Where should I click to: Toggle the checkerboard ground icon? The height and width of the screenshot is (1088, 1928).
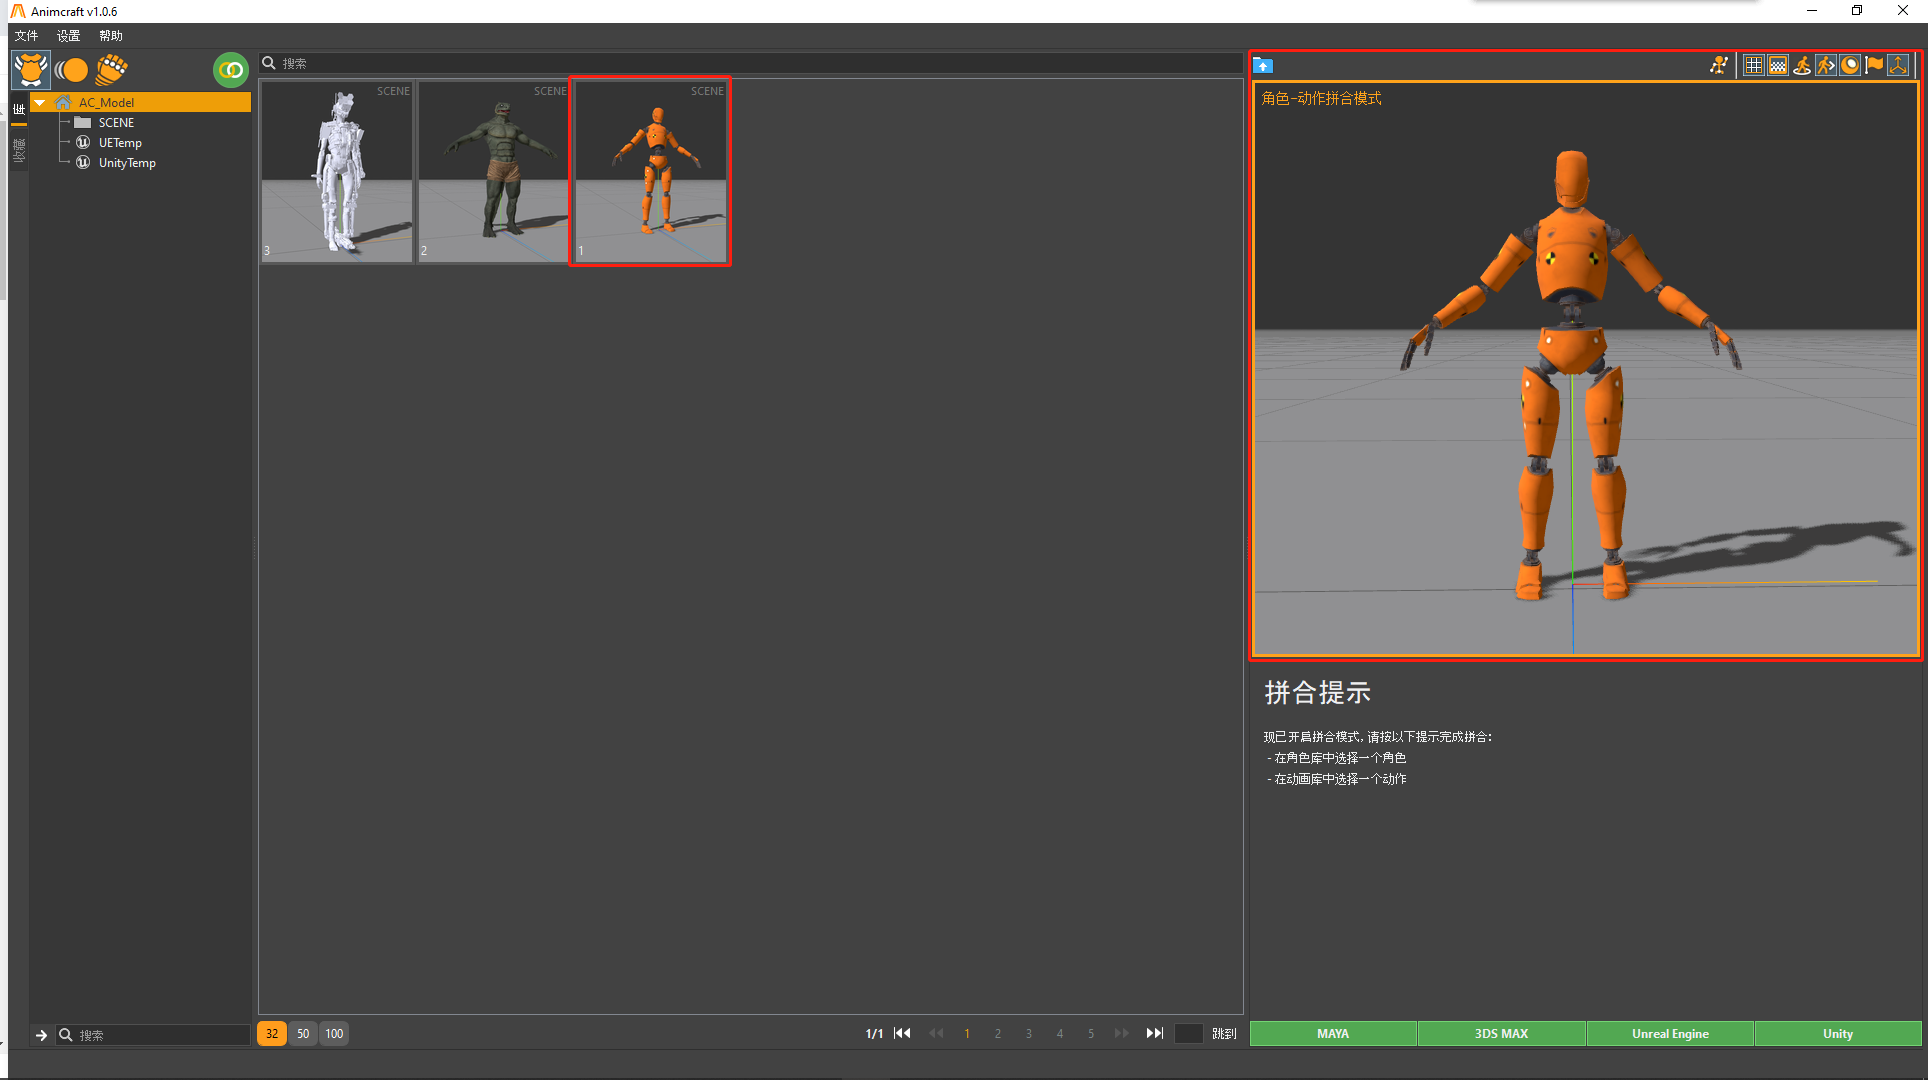coord(1778,66)
